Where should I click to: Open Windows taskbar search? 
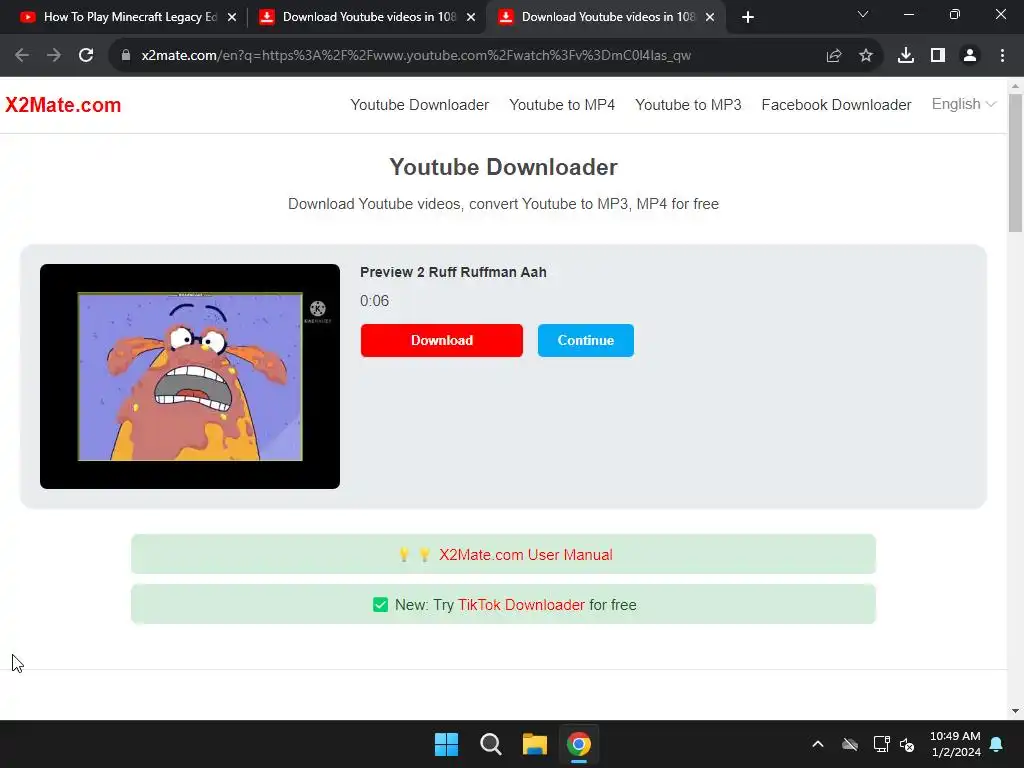click(490, 744)
